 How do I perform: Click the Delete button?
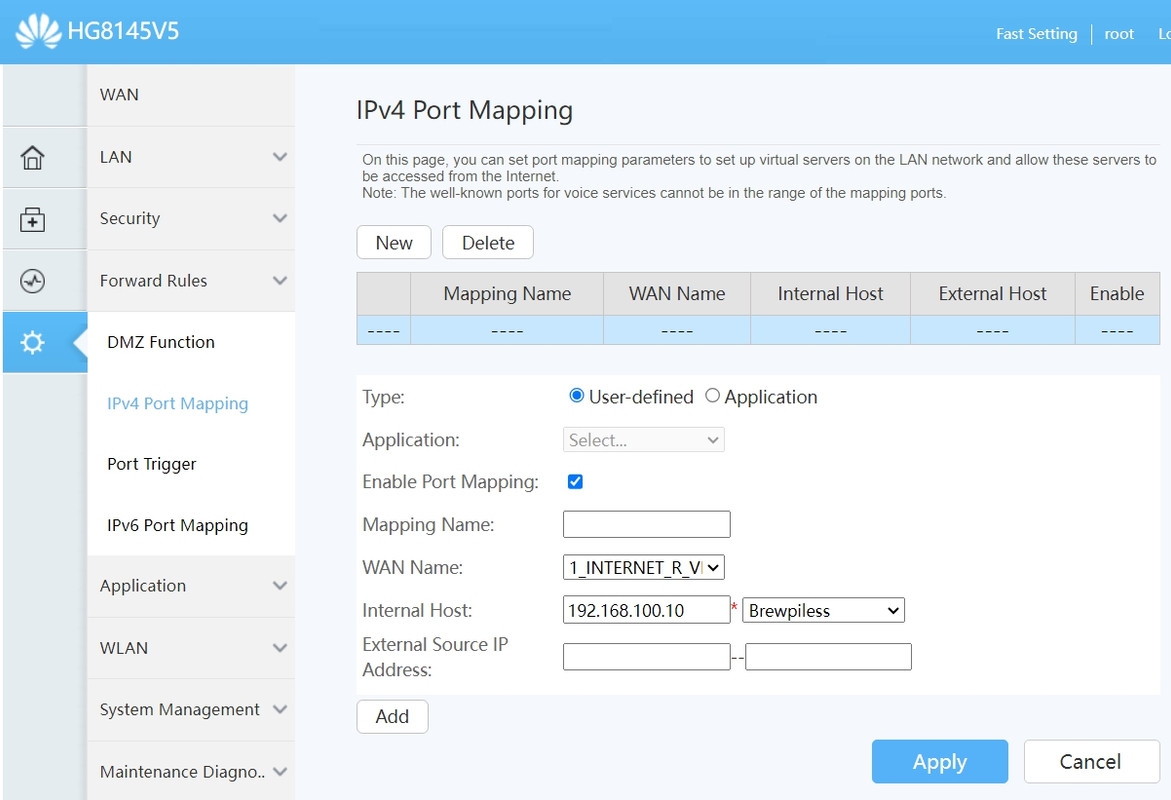coord(488,243)
